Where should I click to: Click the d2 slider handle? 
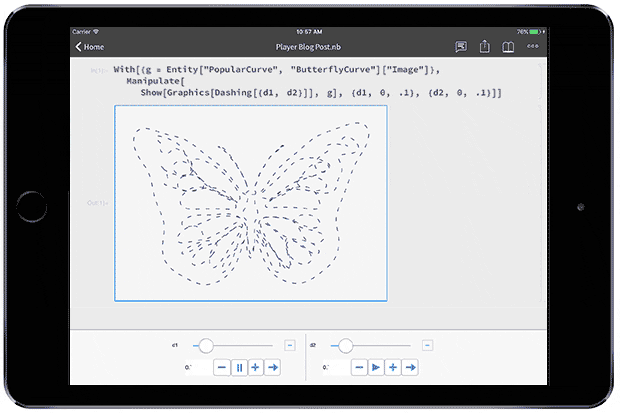click(x=345, y=345)
